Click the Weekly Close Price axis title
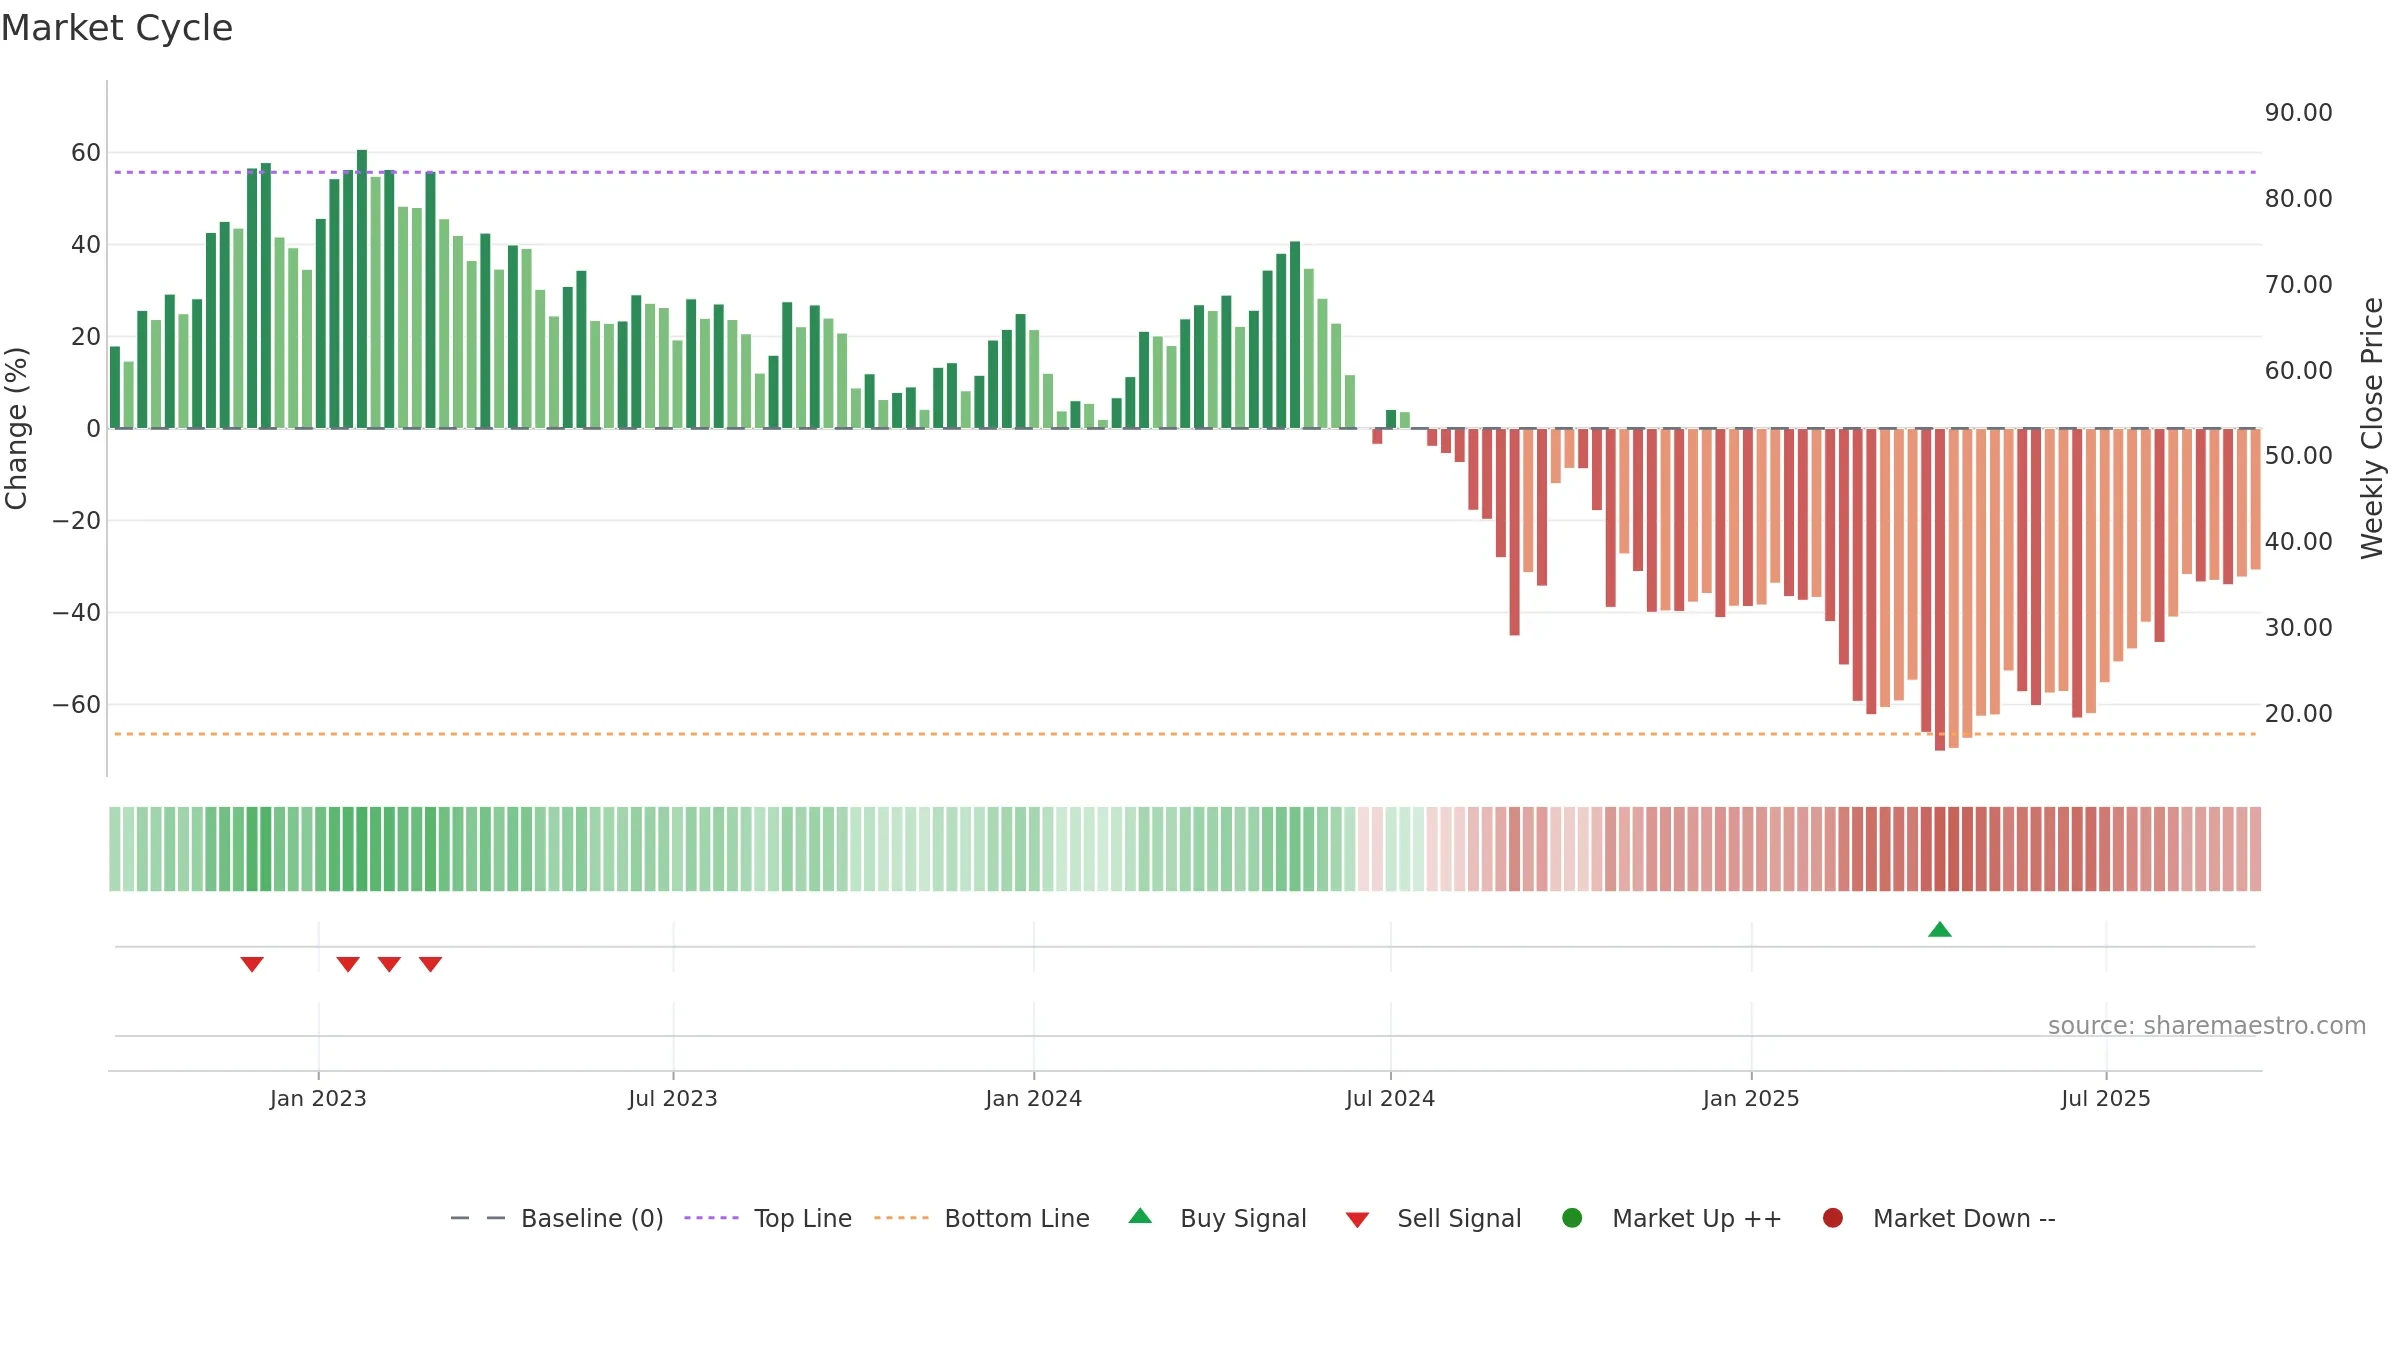Image resolution: width=2400 pixels, height=1350 pixels. pyautogui.click(x=2372, y=428)
